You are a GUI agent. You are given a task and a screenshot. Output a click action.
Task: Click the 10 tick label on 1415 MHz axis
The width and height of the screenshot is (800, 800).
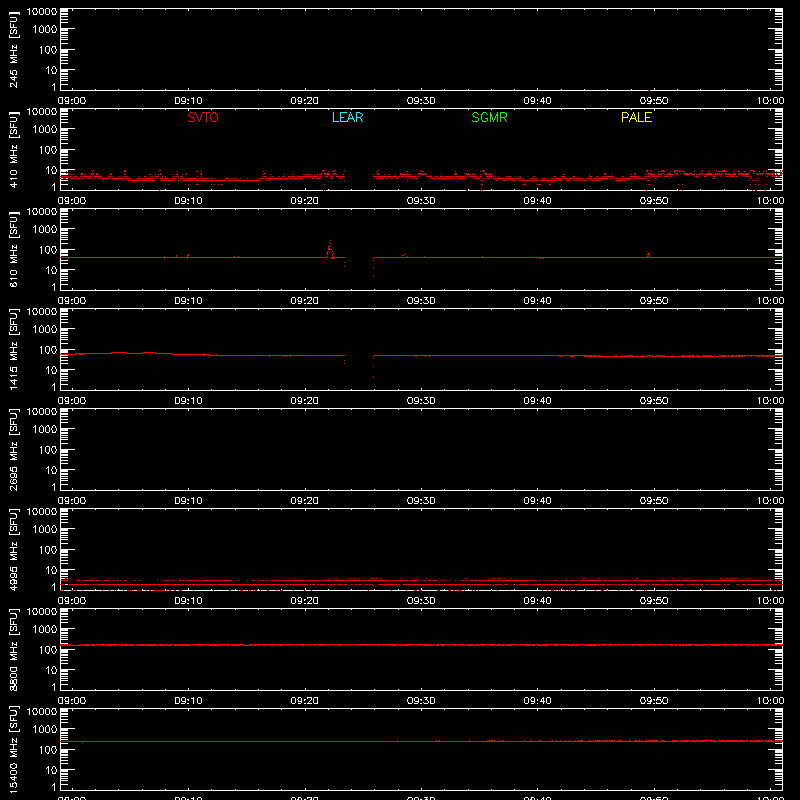[x=52, y=370]
